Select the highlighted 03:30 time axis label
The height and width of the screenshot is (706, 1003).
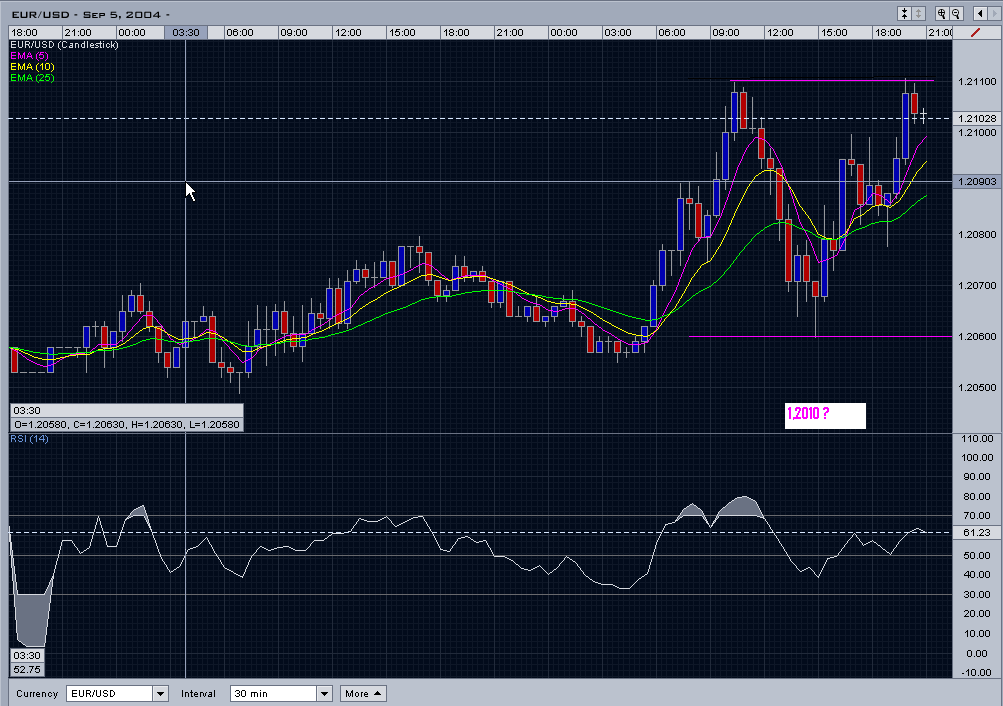coord(185,31)
